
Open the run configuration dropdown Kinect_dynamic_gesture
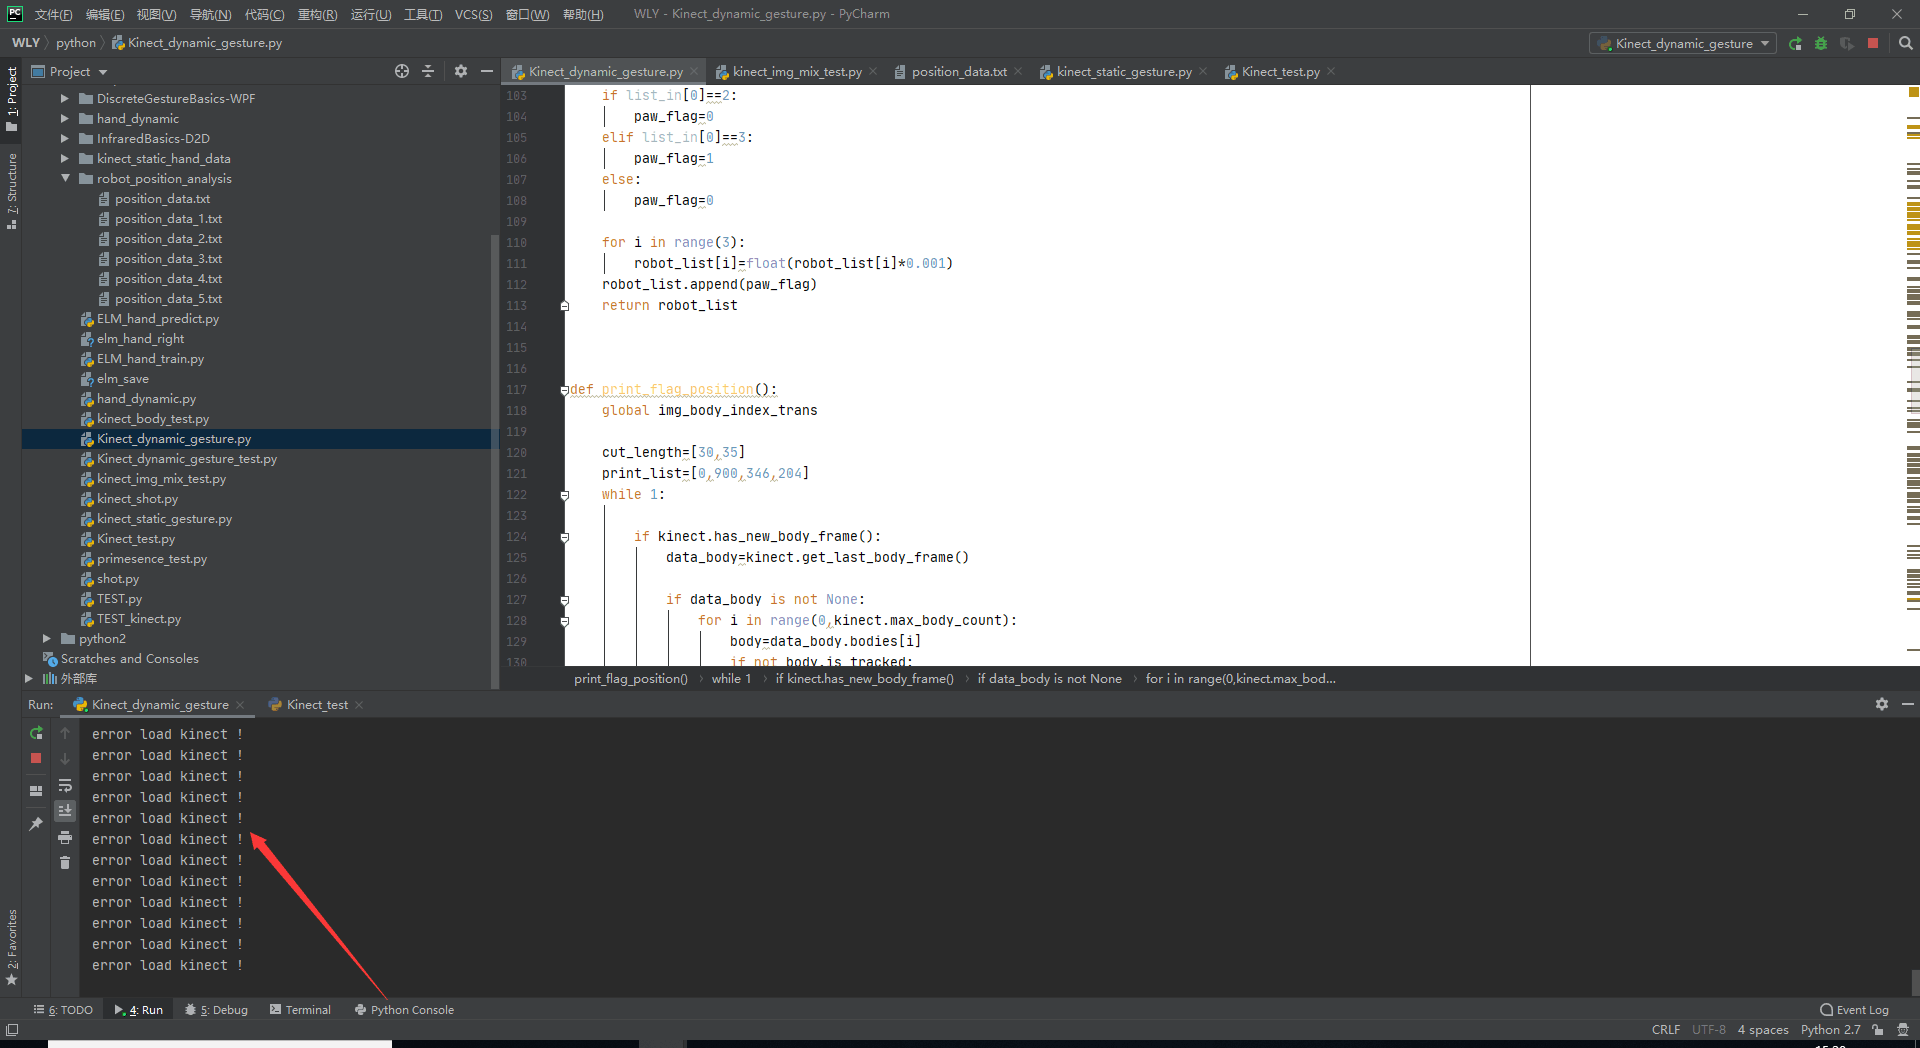(x=1683, y=43)
